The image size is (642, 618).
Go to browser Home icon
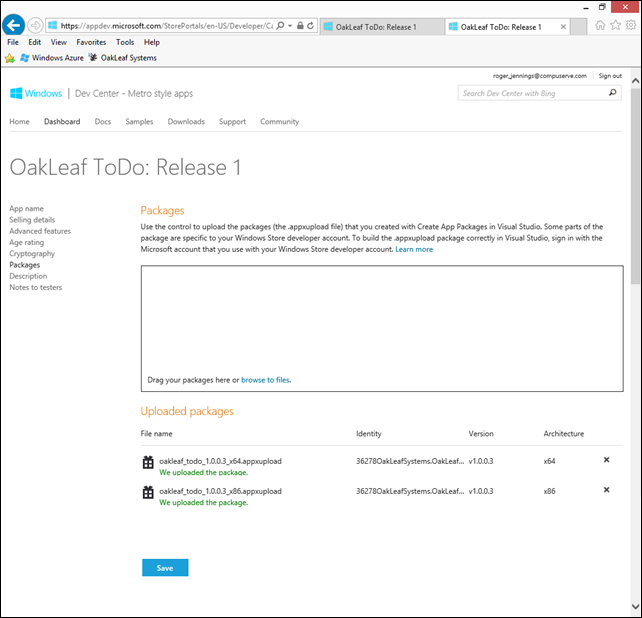[x=600, y=25]
